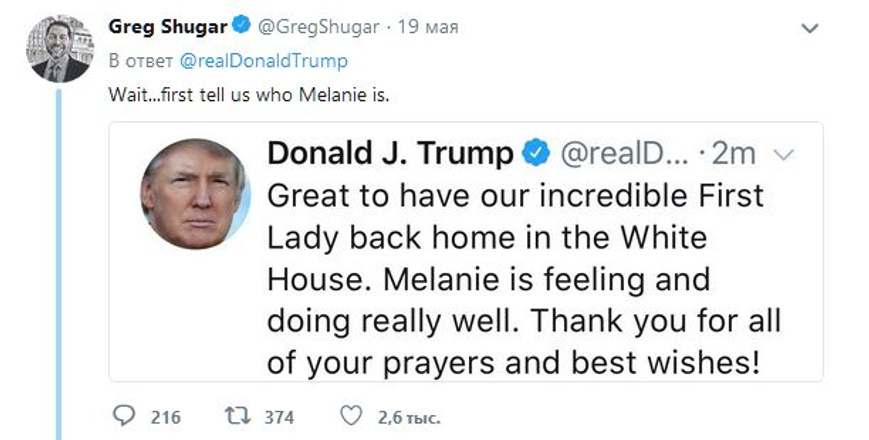Like the tweet with heart icon
This screenshot has width=869, height=440.
[350, 416]
